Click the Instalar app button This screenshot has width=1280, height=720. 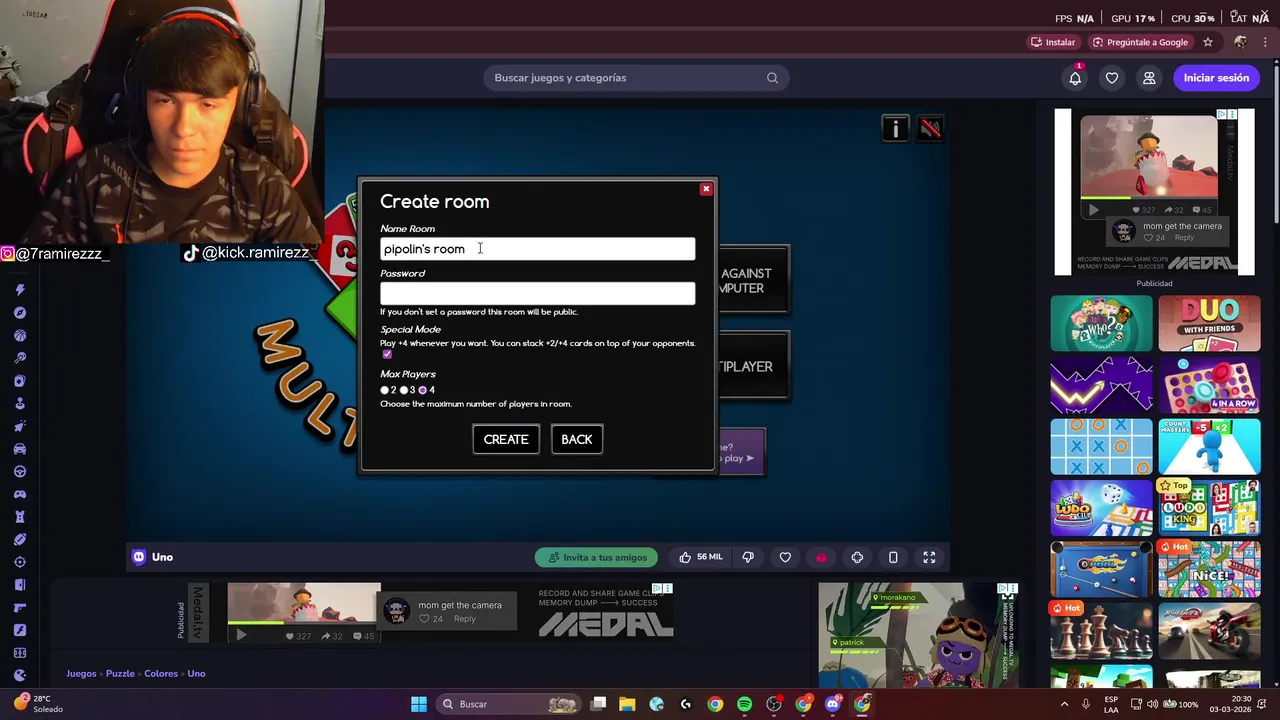(x=1053, y=42)
